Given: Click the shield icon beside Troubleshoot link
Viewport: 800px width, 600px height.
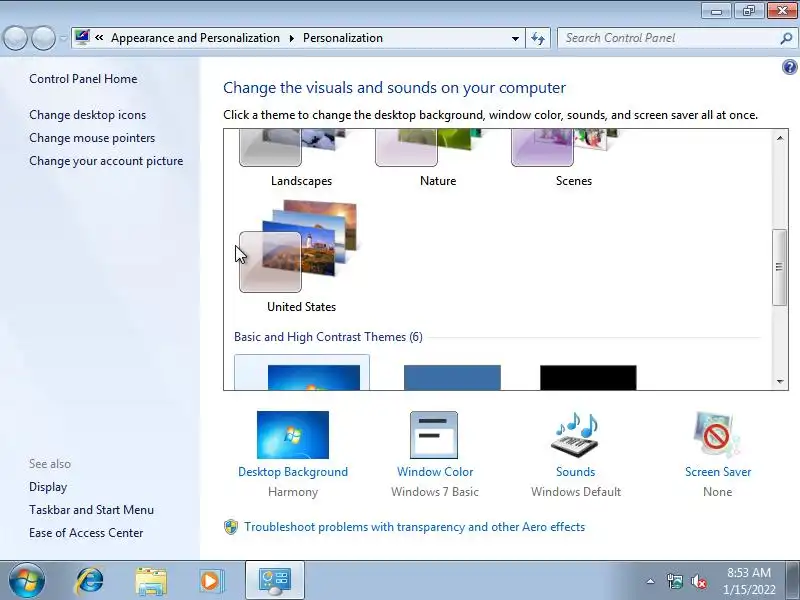Looking at the screenshot, I should click(231, 527).
